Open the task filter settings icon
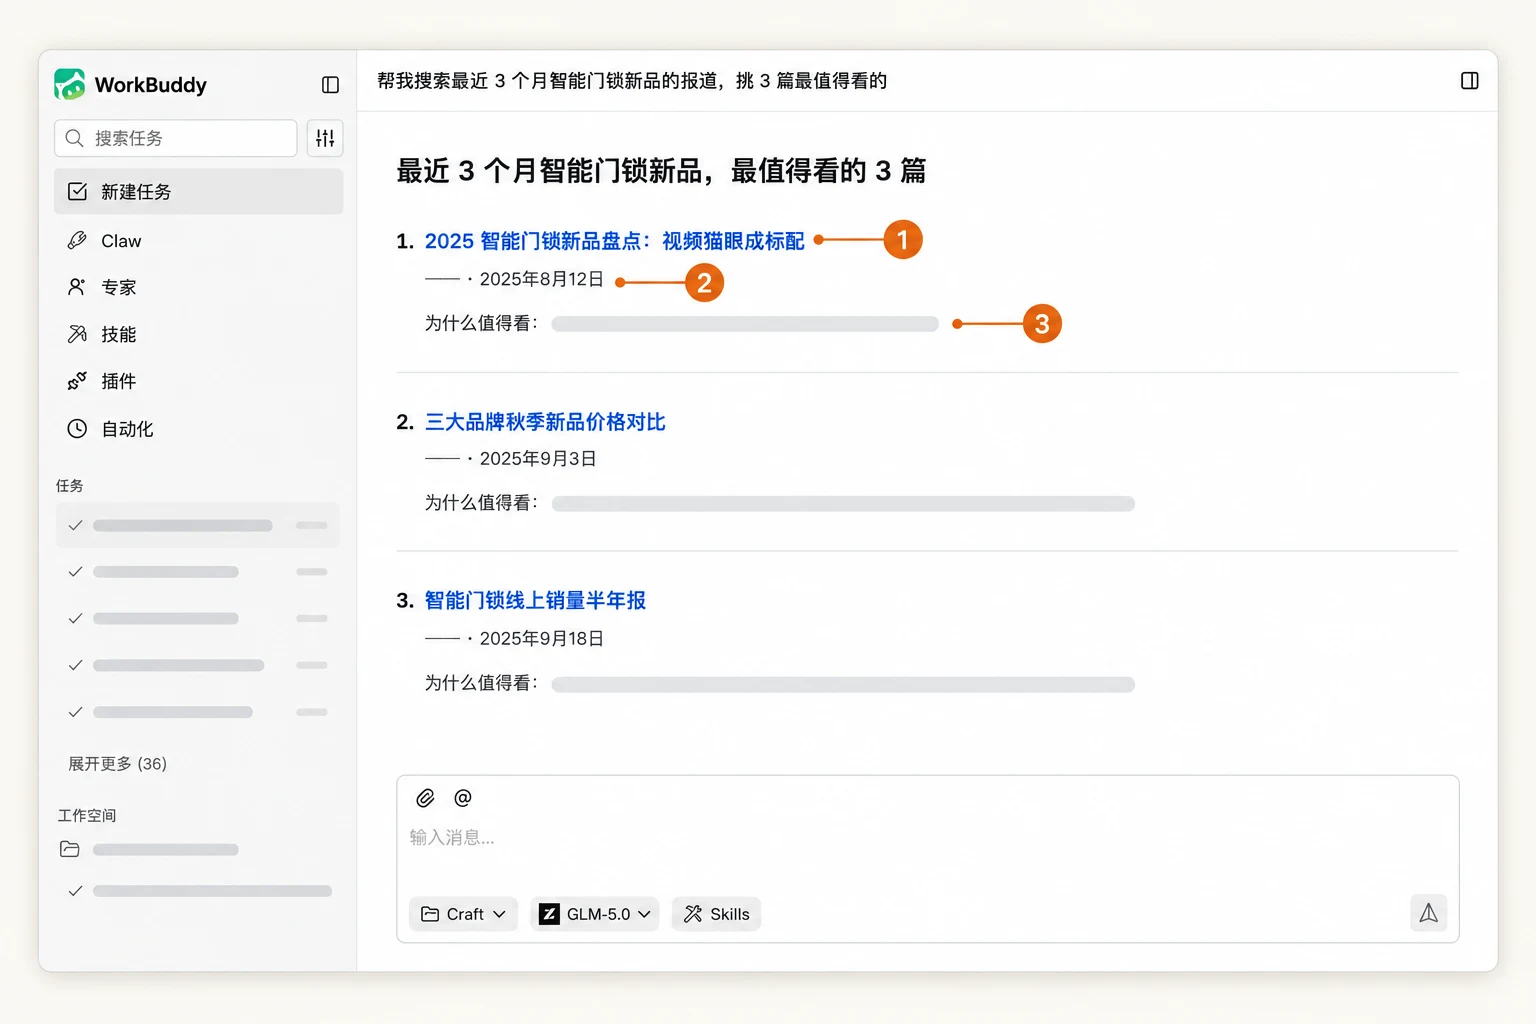Viewport: 1536px width, 1024px height. [x=325, y=138]
